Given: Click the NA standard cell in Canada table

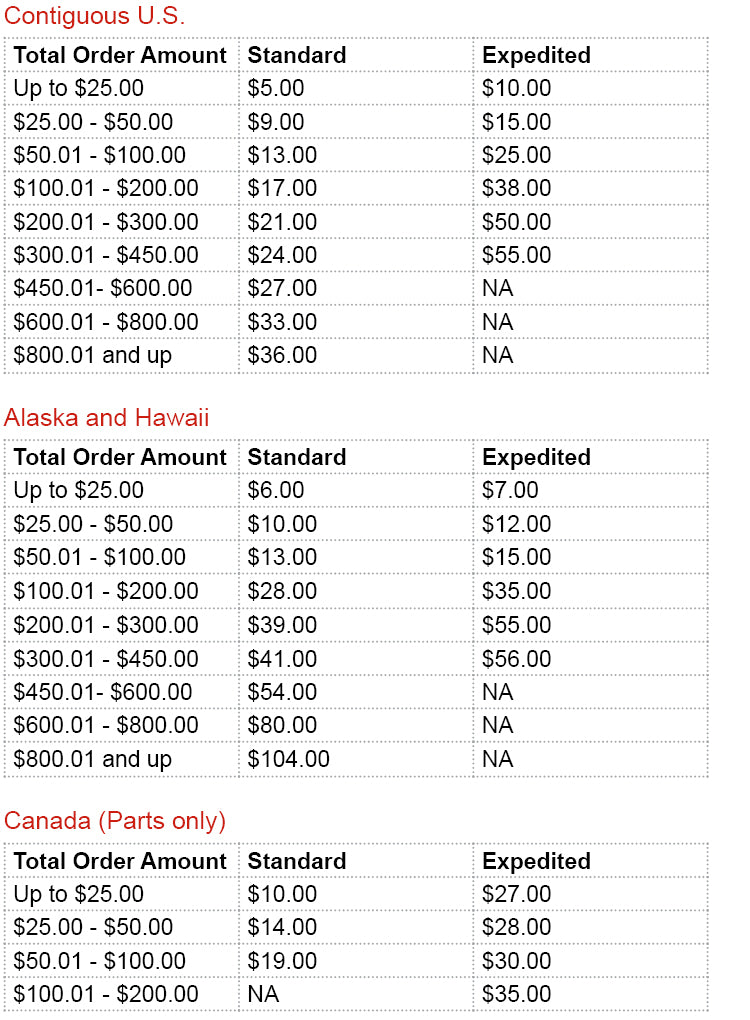Looking at the screenshot, I should tap(263, 994).
